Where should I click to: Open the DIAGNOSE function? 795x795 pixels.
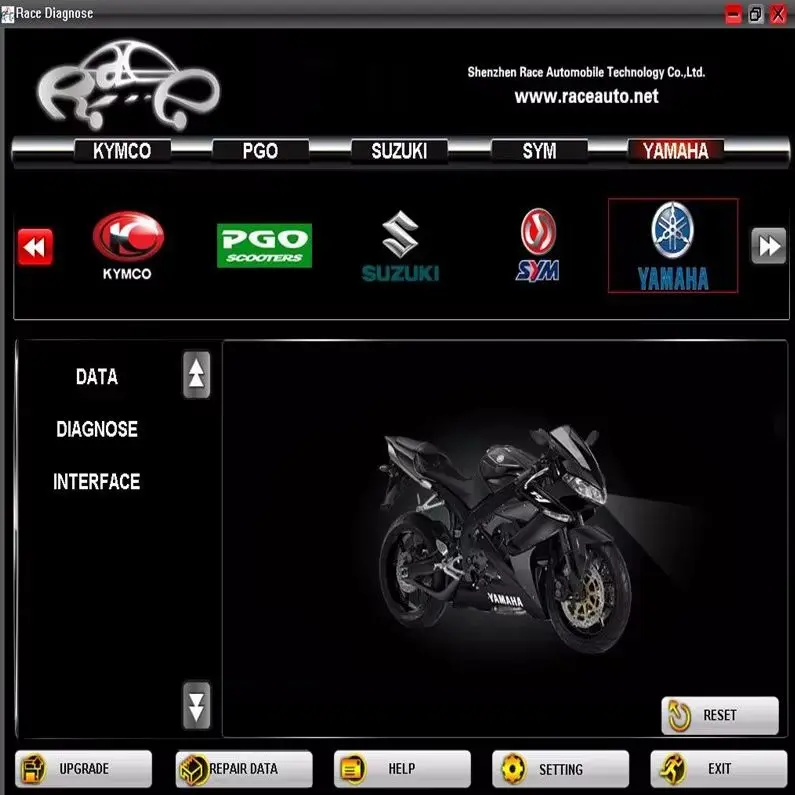pos(97,429)
